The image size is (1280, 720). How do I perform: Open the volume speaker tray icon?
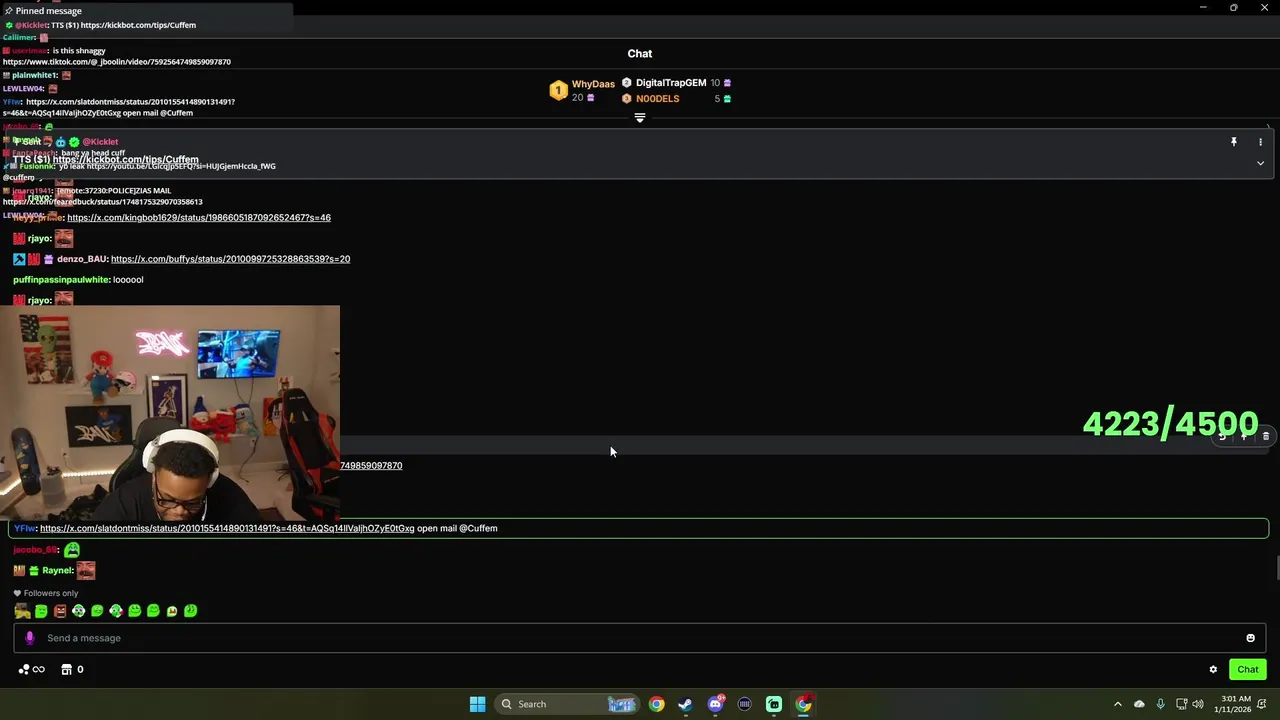click(x=1198, y=704)
